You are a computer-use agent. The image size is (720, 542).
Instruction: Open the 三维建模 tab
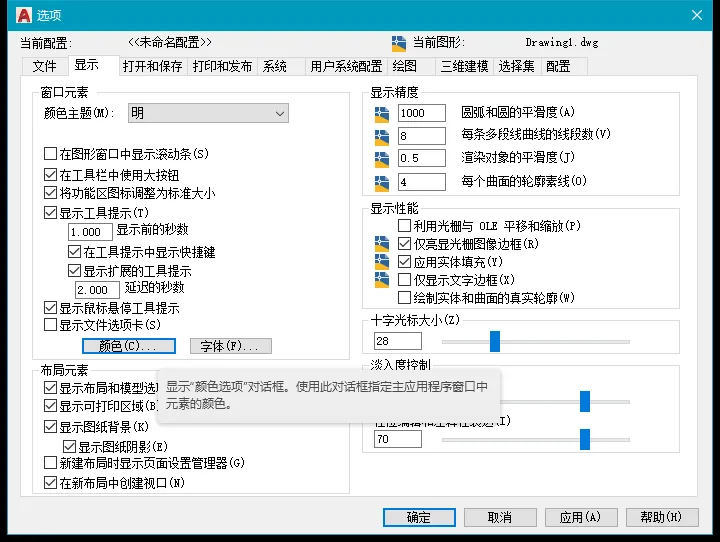click(x=464, y=66)
